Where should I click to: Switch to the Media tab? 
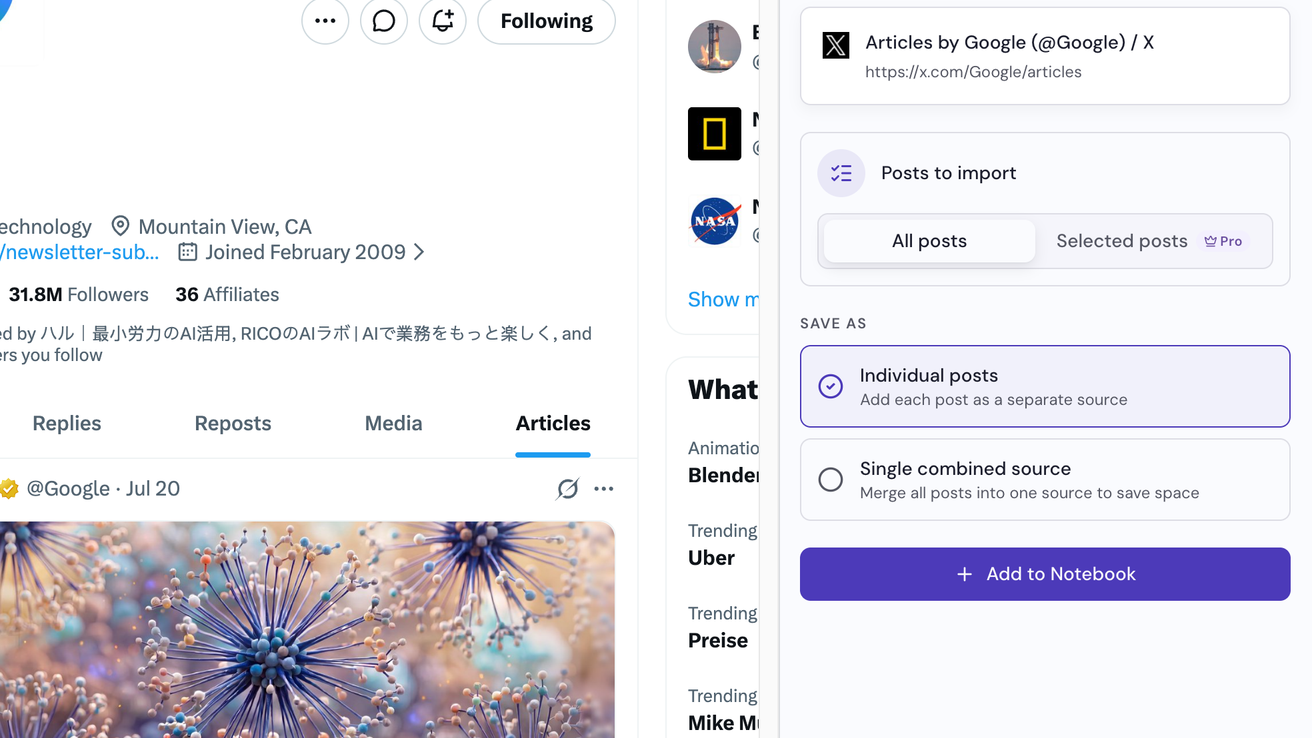(x=394, y=424)
